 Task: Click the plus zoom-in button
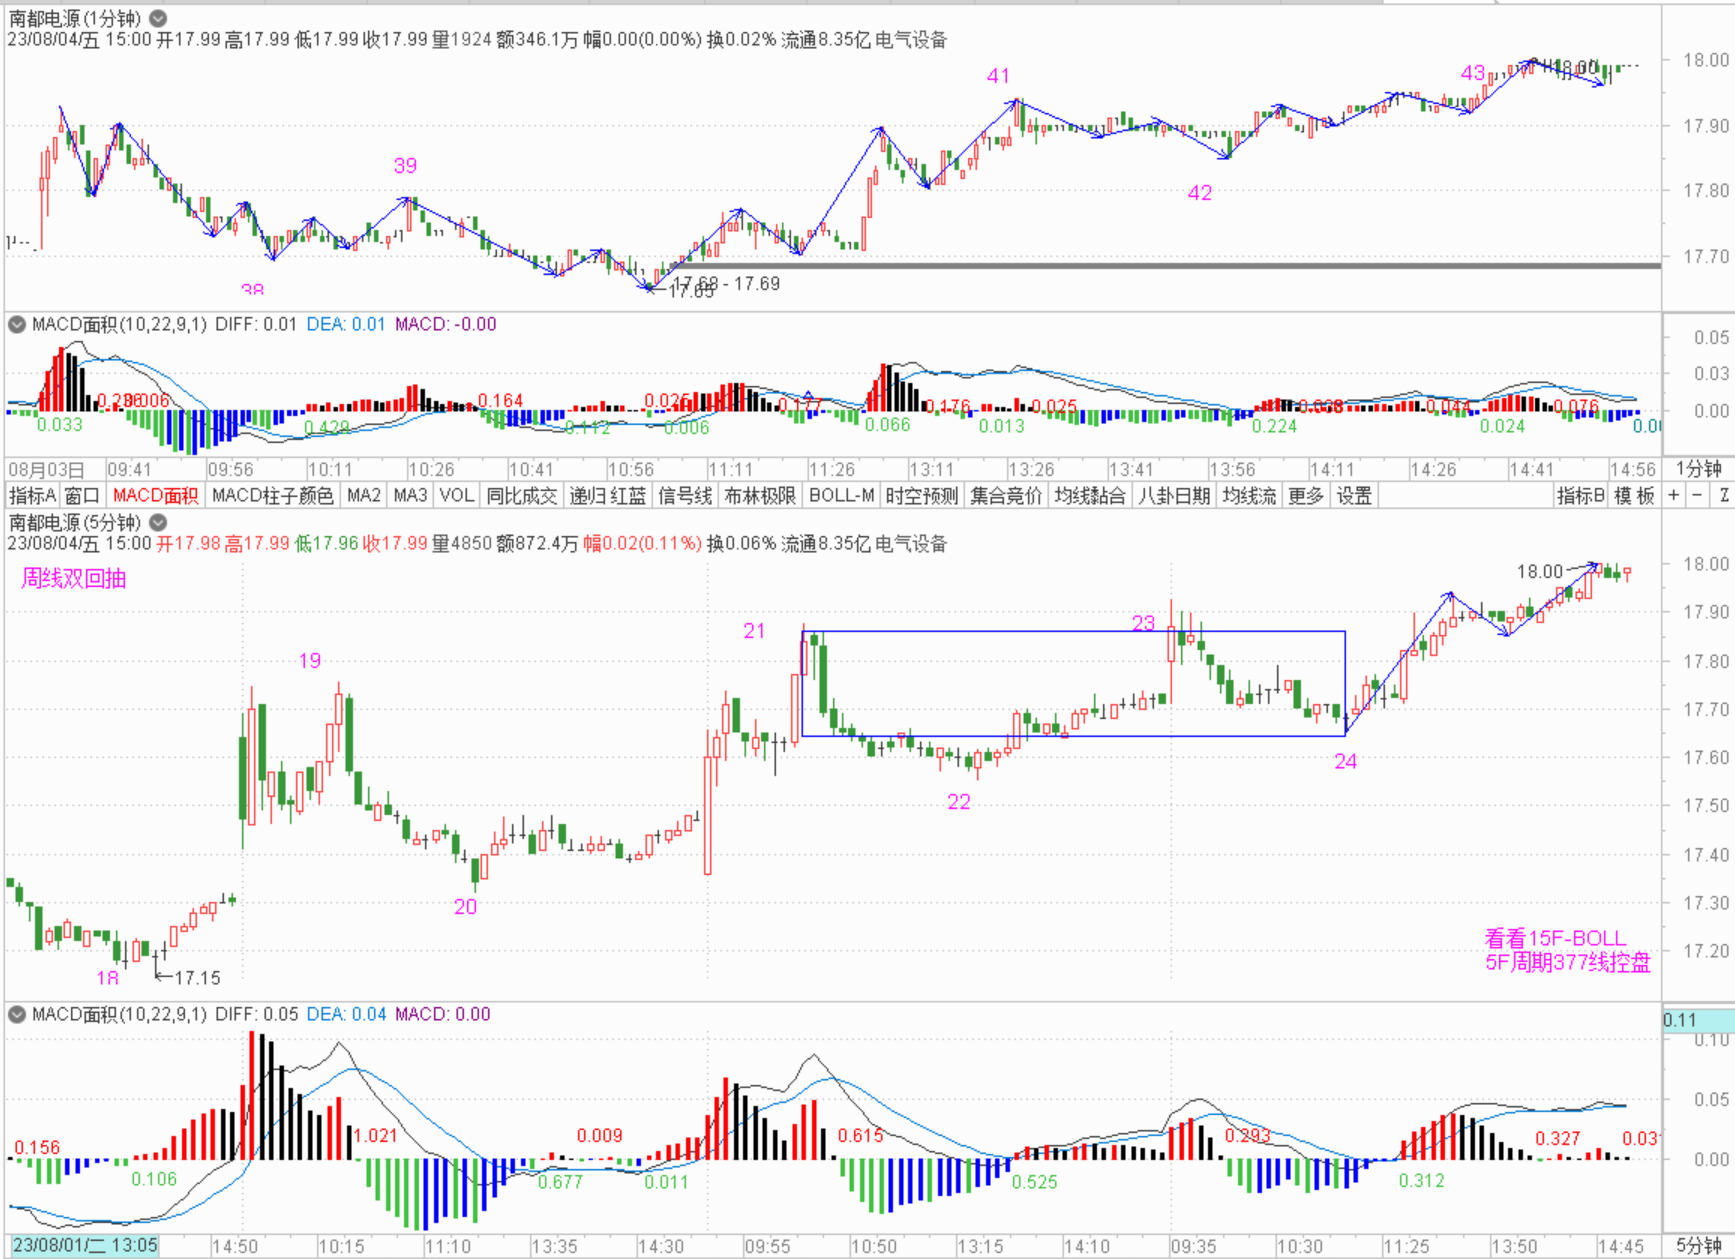click(x=1674, y=495)
